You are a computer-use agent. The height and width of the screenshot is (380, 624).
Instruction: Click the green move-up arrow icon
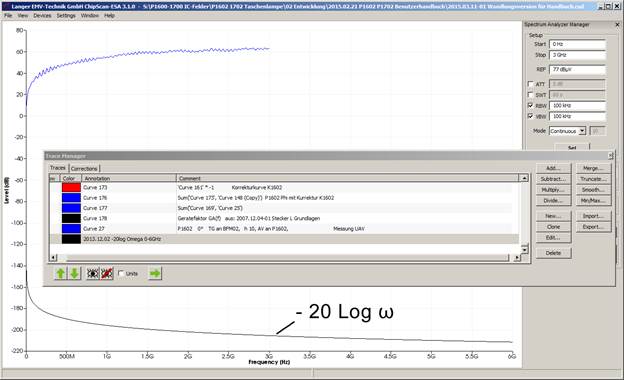pos(60,273)
